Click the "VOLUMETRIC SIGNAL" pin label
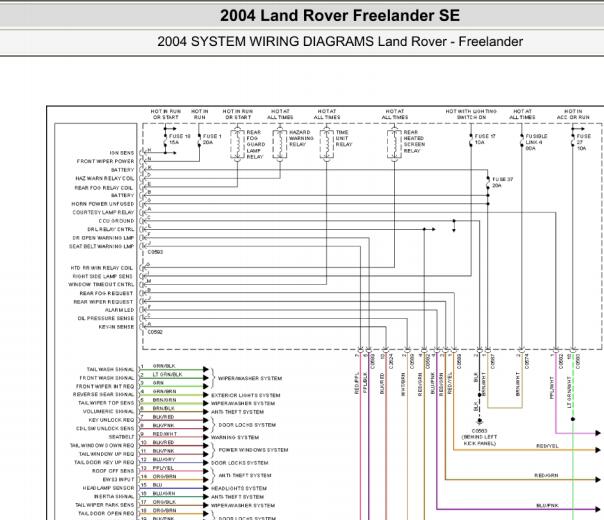The image size is (604, 520). (109, 411)
